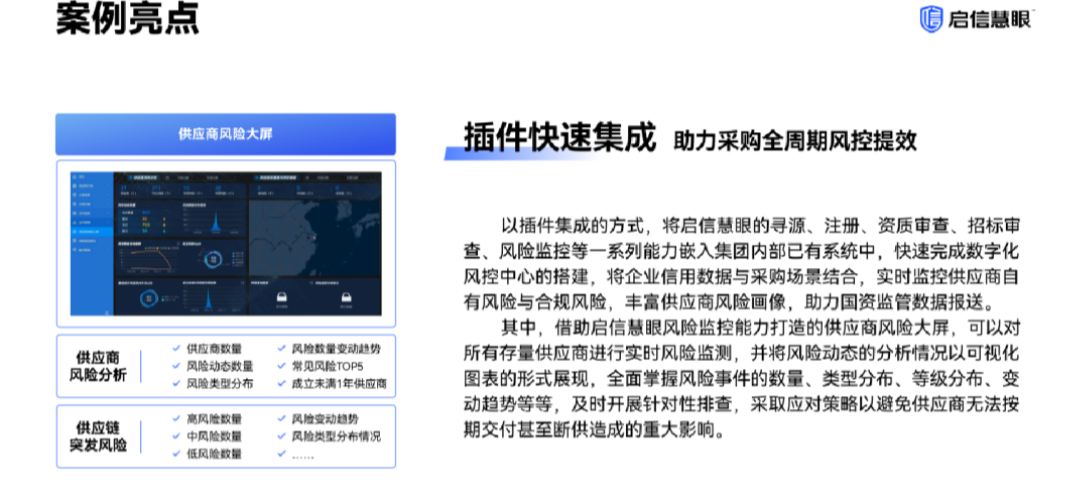The image size is (1080, 480).
Task: Click the 供应商风险大屏 blue banner
Action: 225,134
